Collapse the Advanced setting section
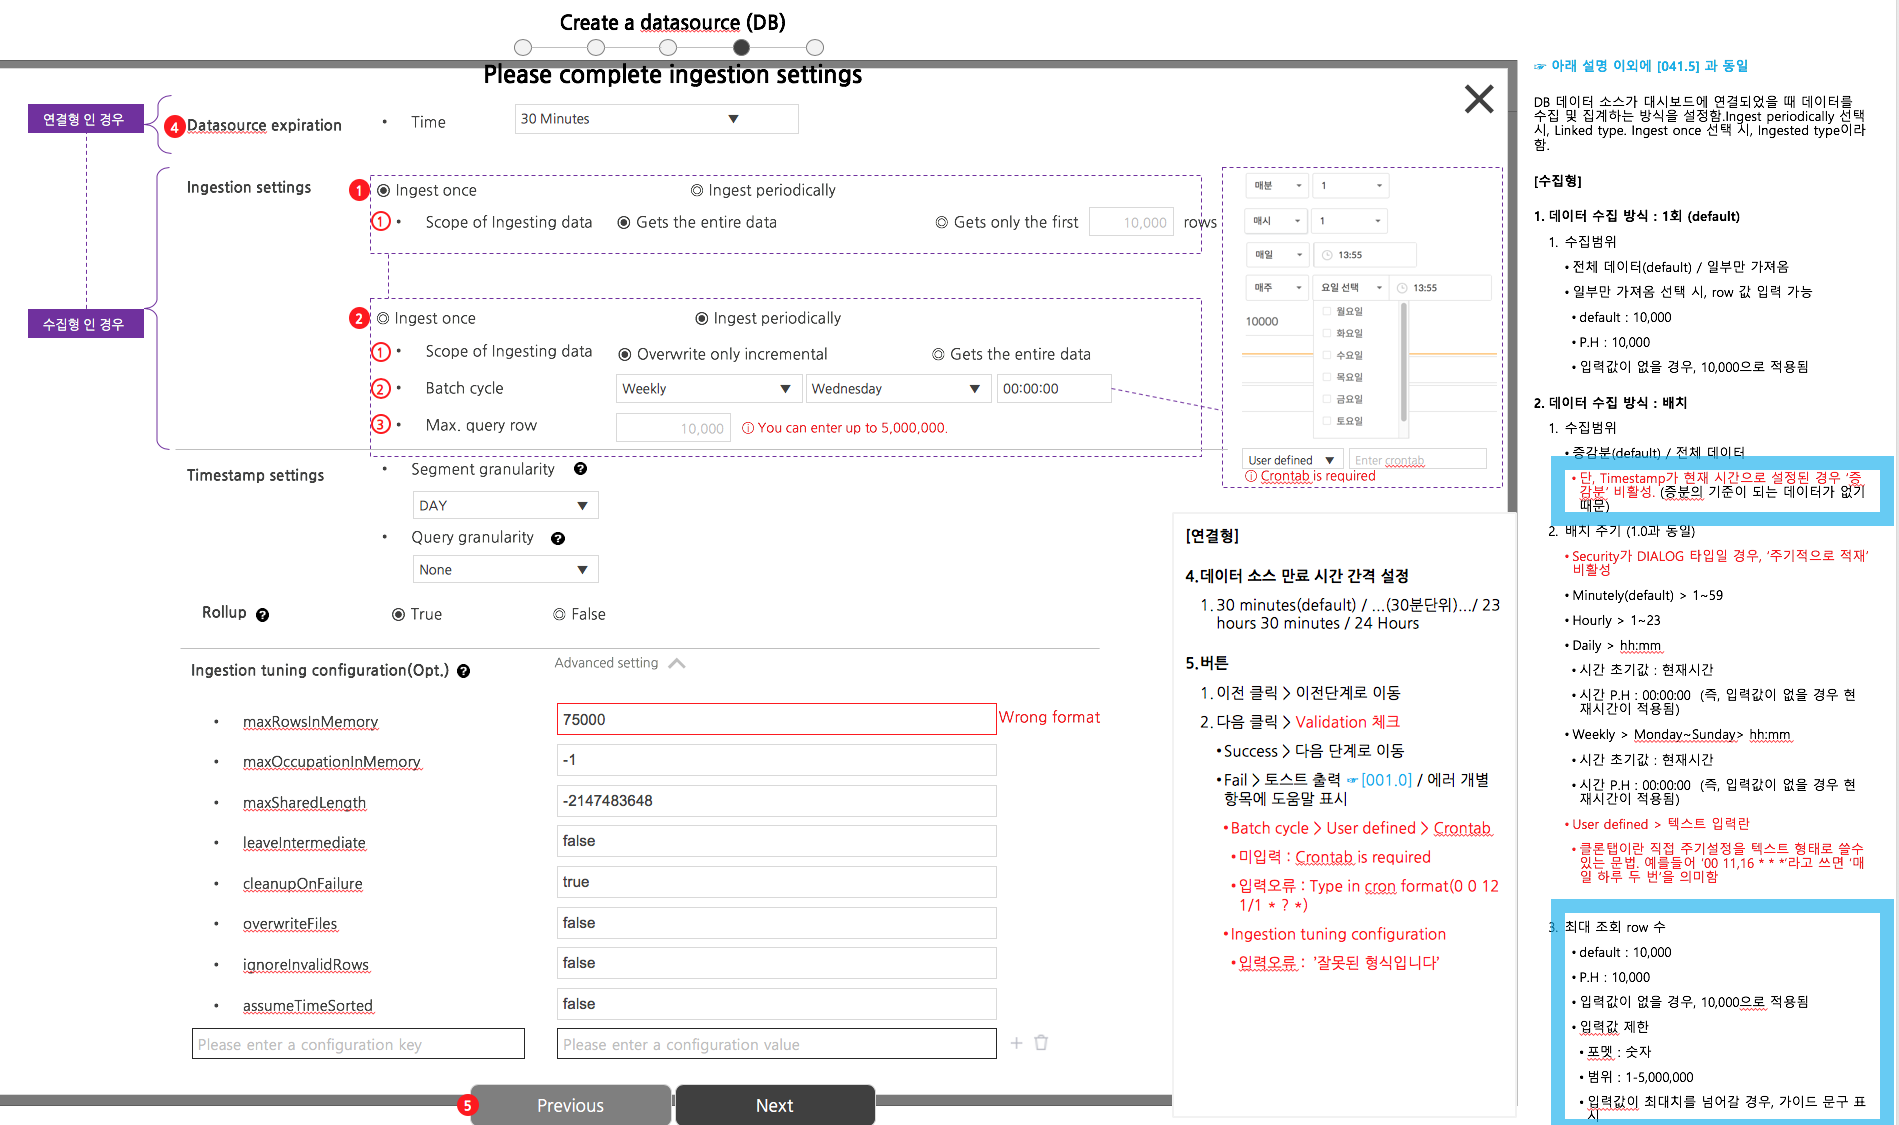 (677, 661)
